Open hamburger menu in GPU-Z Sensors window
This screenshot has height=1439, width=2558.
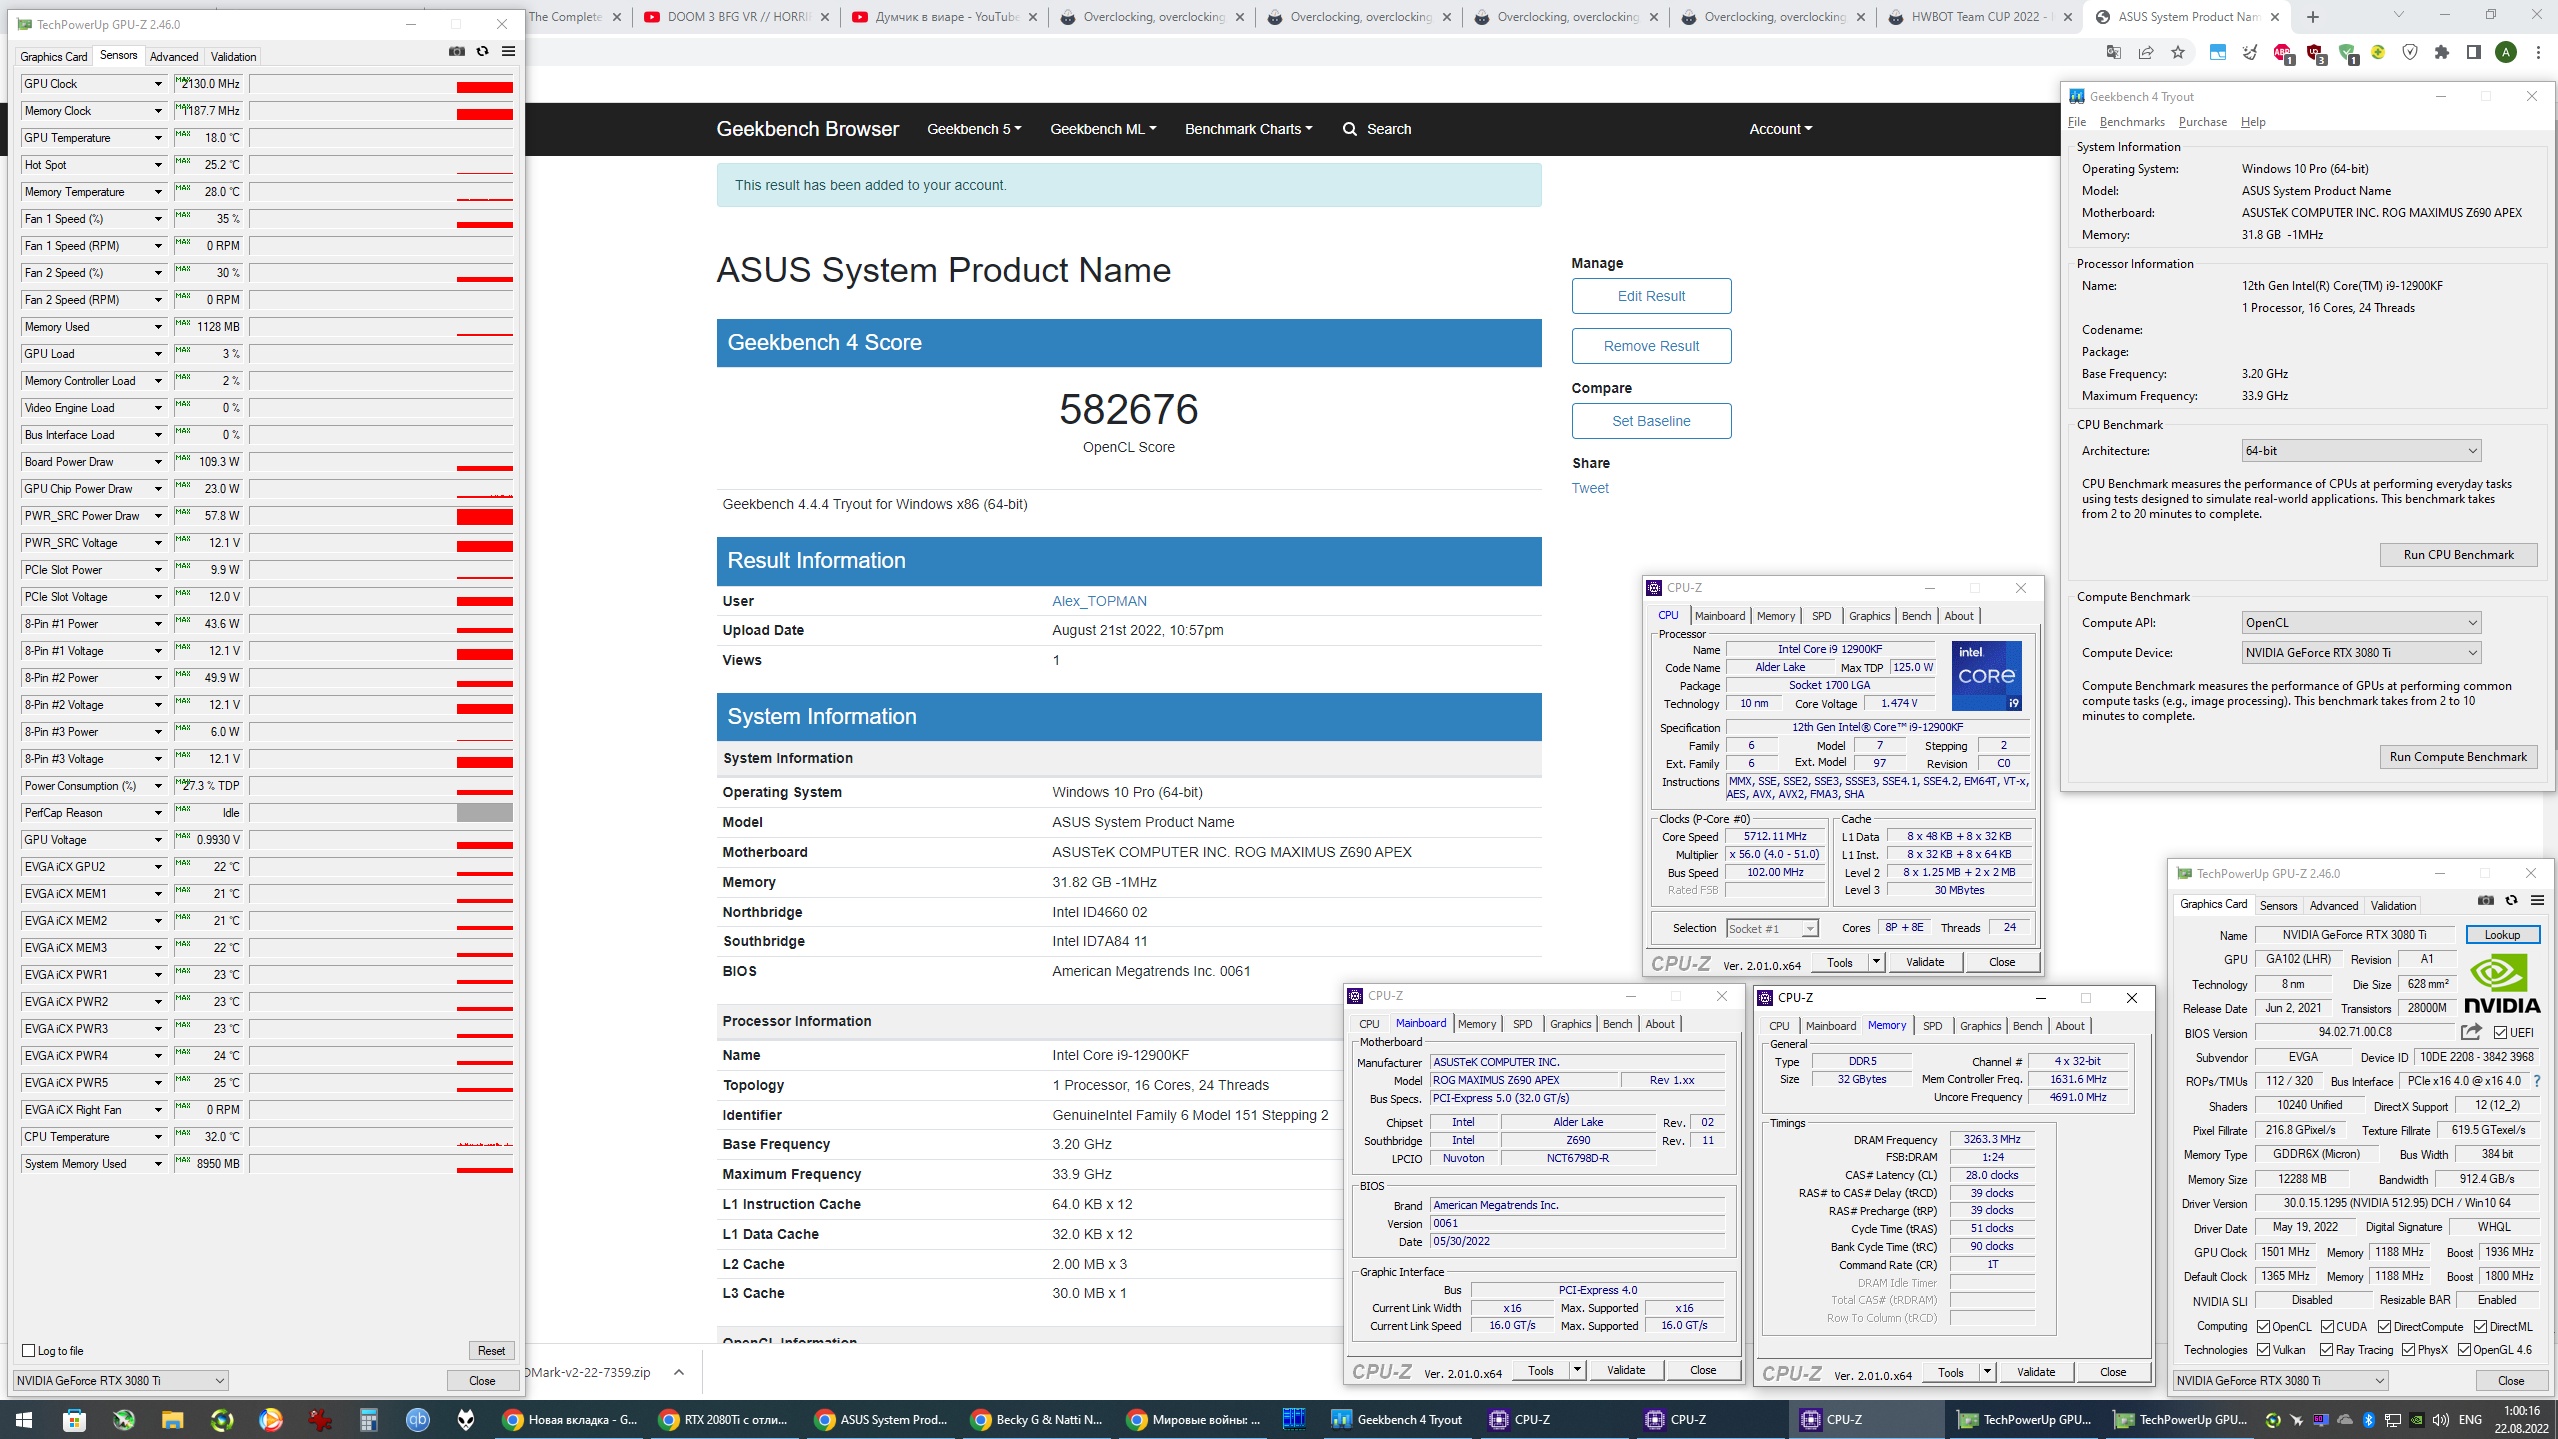click(508, 52)
